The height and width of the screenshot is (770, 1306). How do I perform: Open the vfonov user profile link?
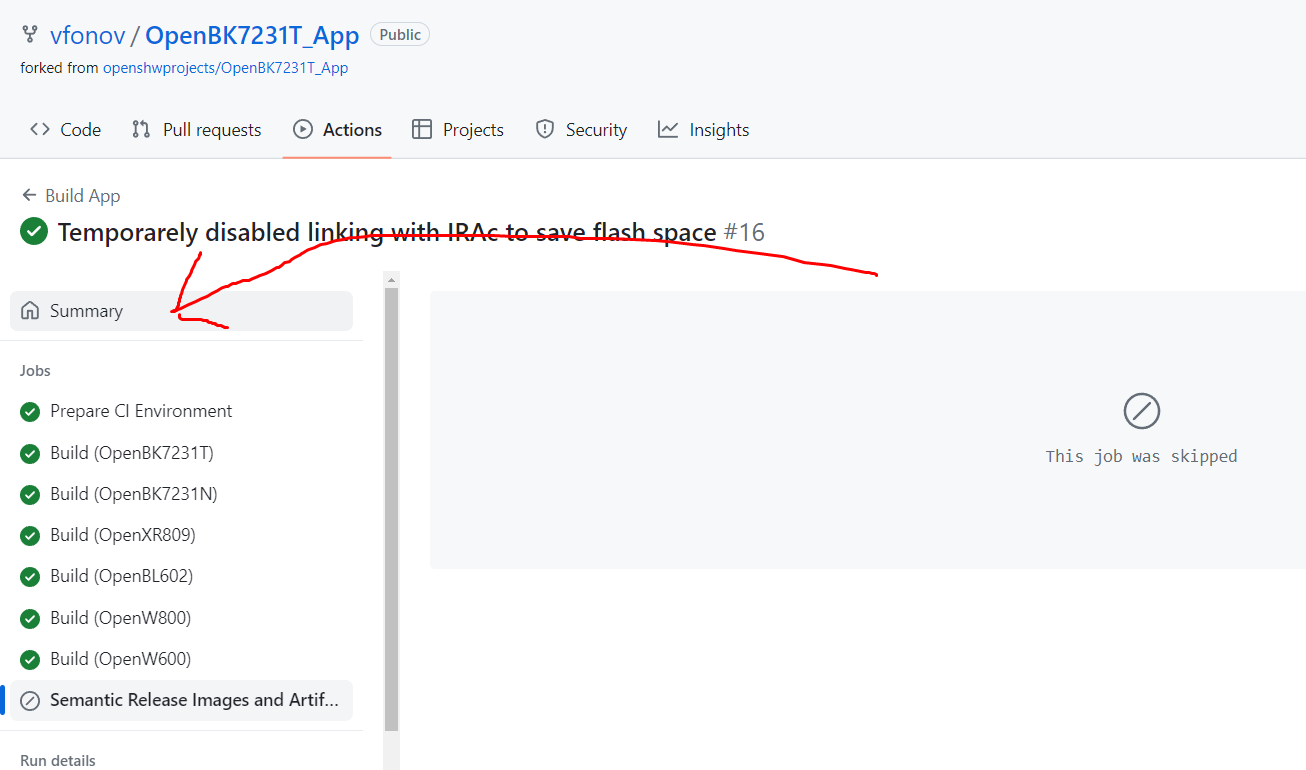88,36
